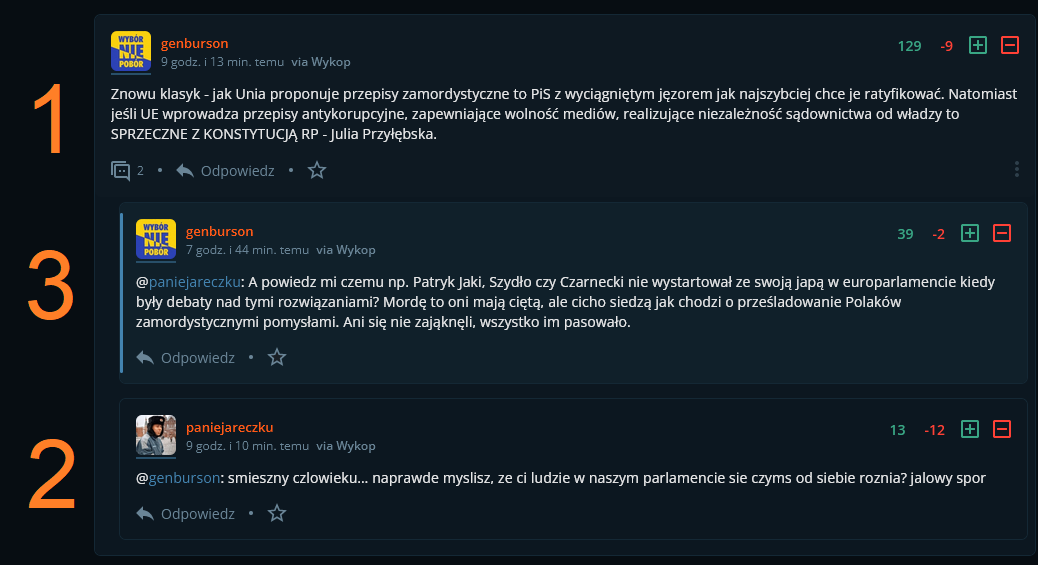Upvote paniejareczku's comment with plus icon
Image resolution: width=1038 pixels, height=565 pixels.
pos(969,429)
